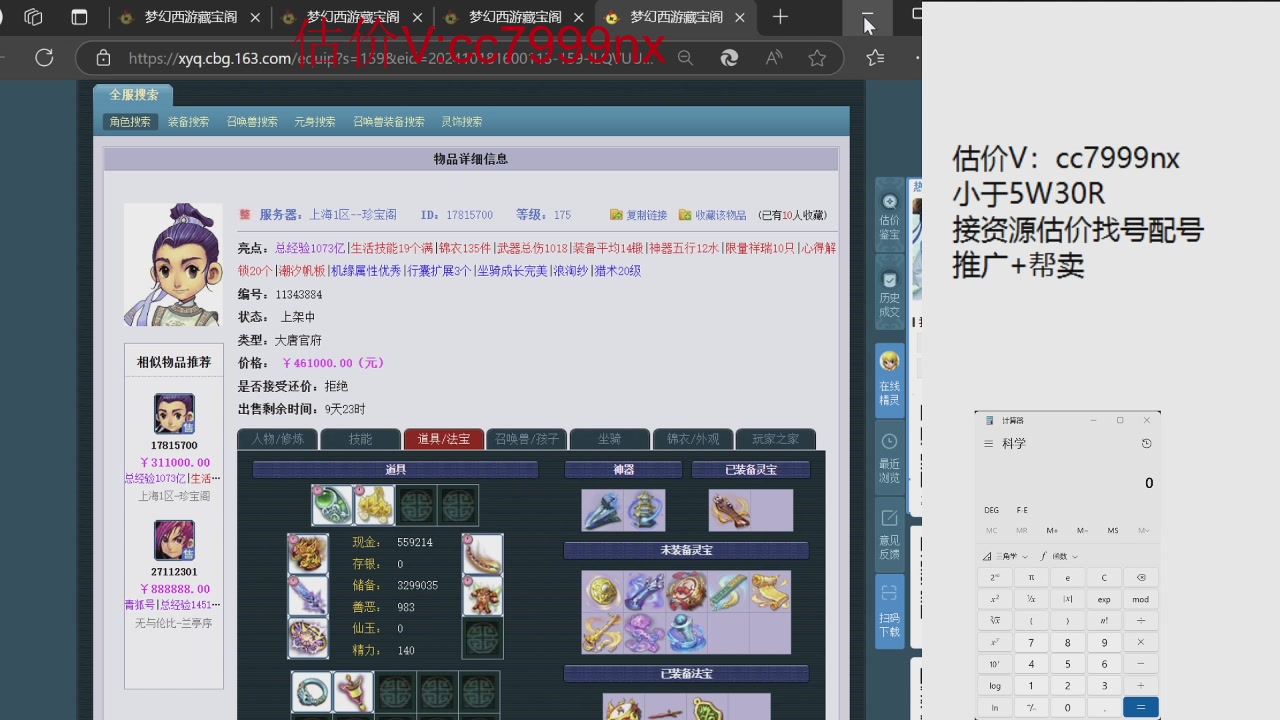Click the calculator divide key
The height and width of the screenshot is (720, 1280).
pos(1141,620)
